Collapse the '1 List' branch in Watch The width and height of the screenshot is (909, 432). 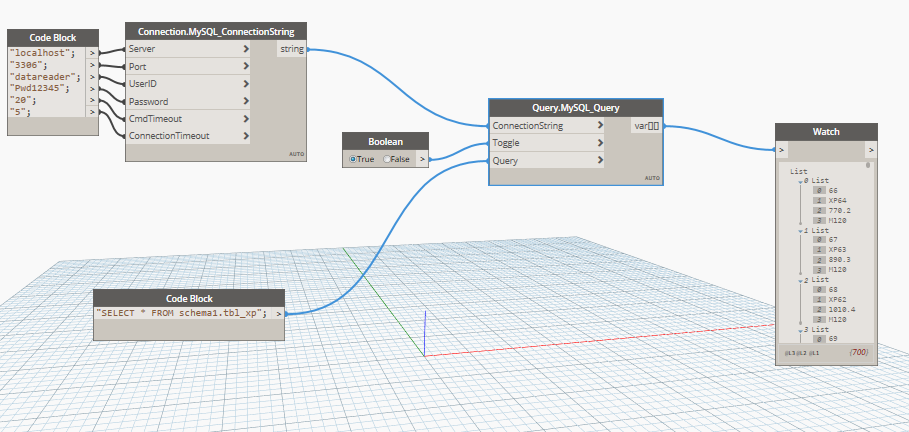click(801, 231)
